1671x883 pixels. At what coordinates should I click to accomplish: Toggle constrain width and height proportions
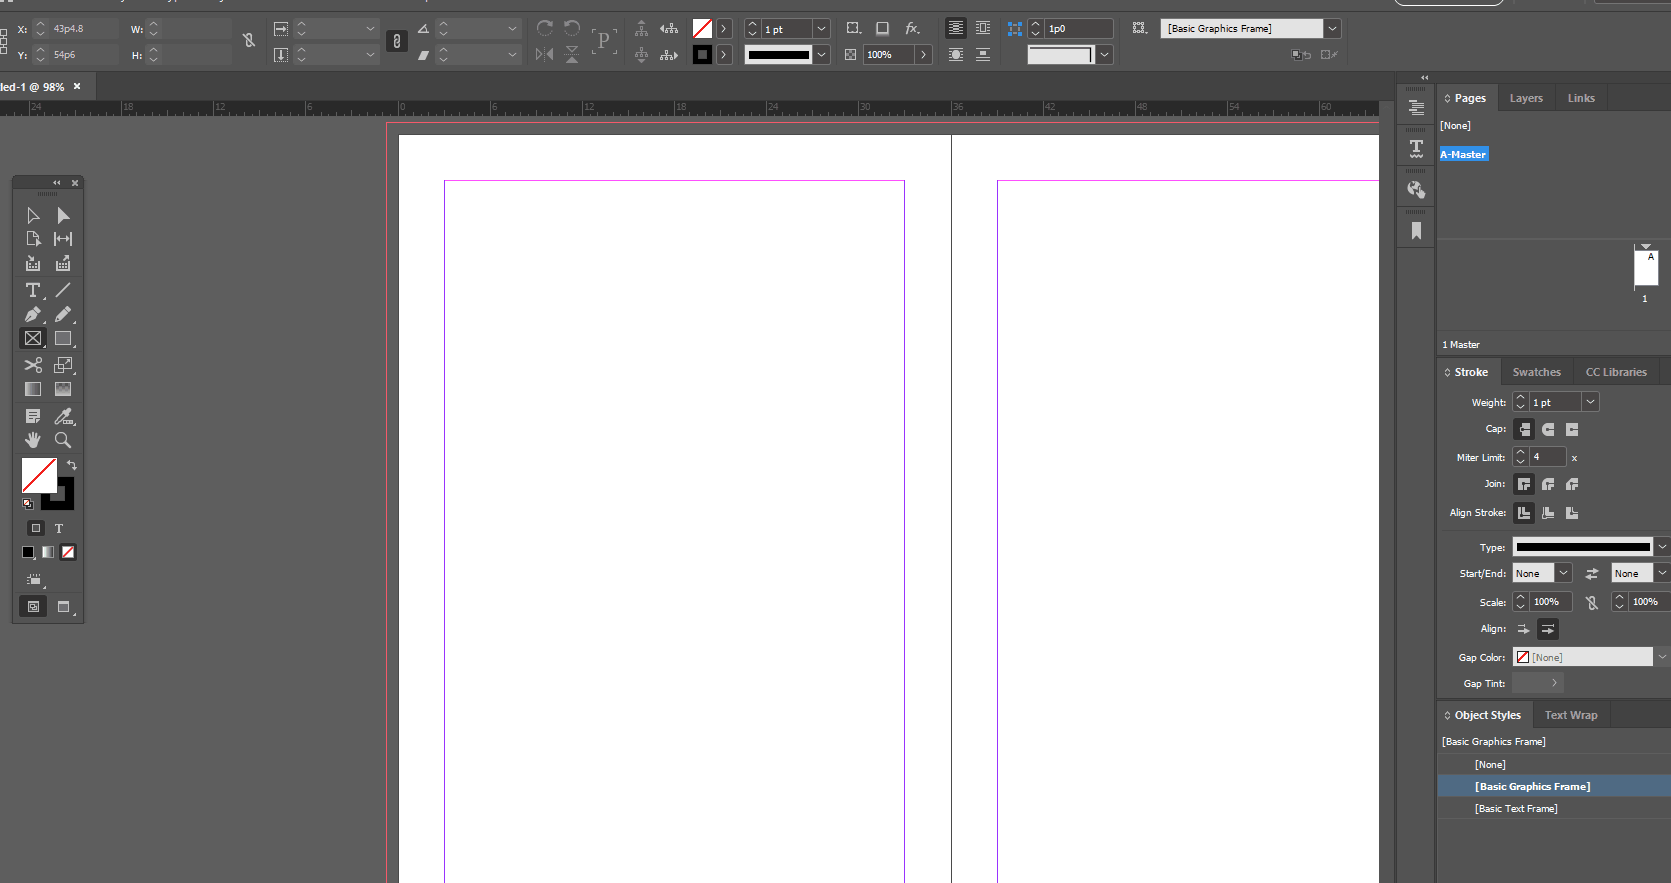249,41
